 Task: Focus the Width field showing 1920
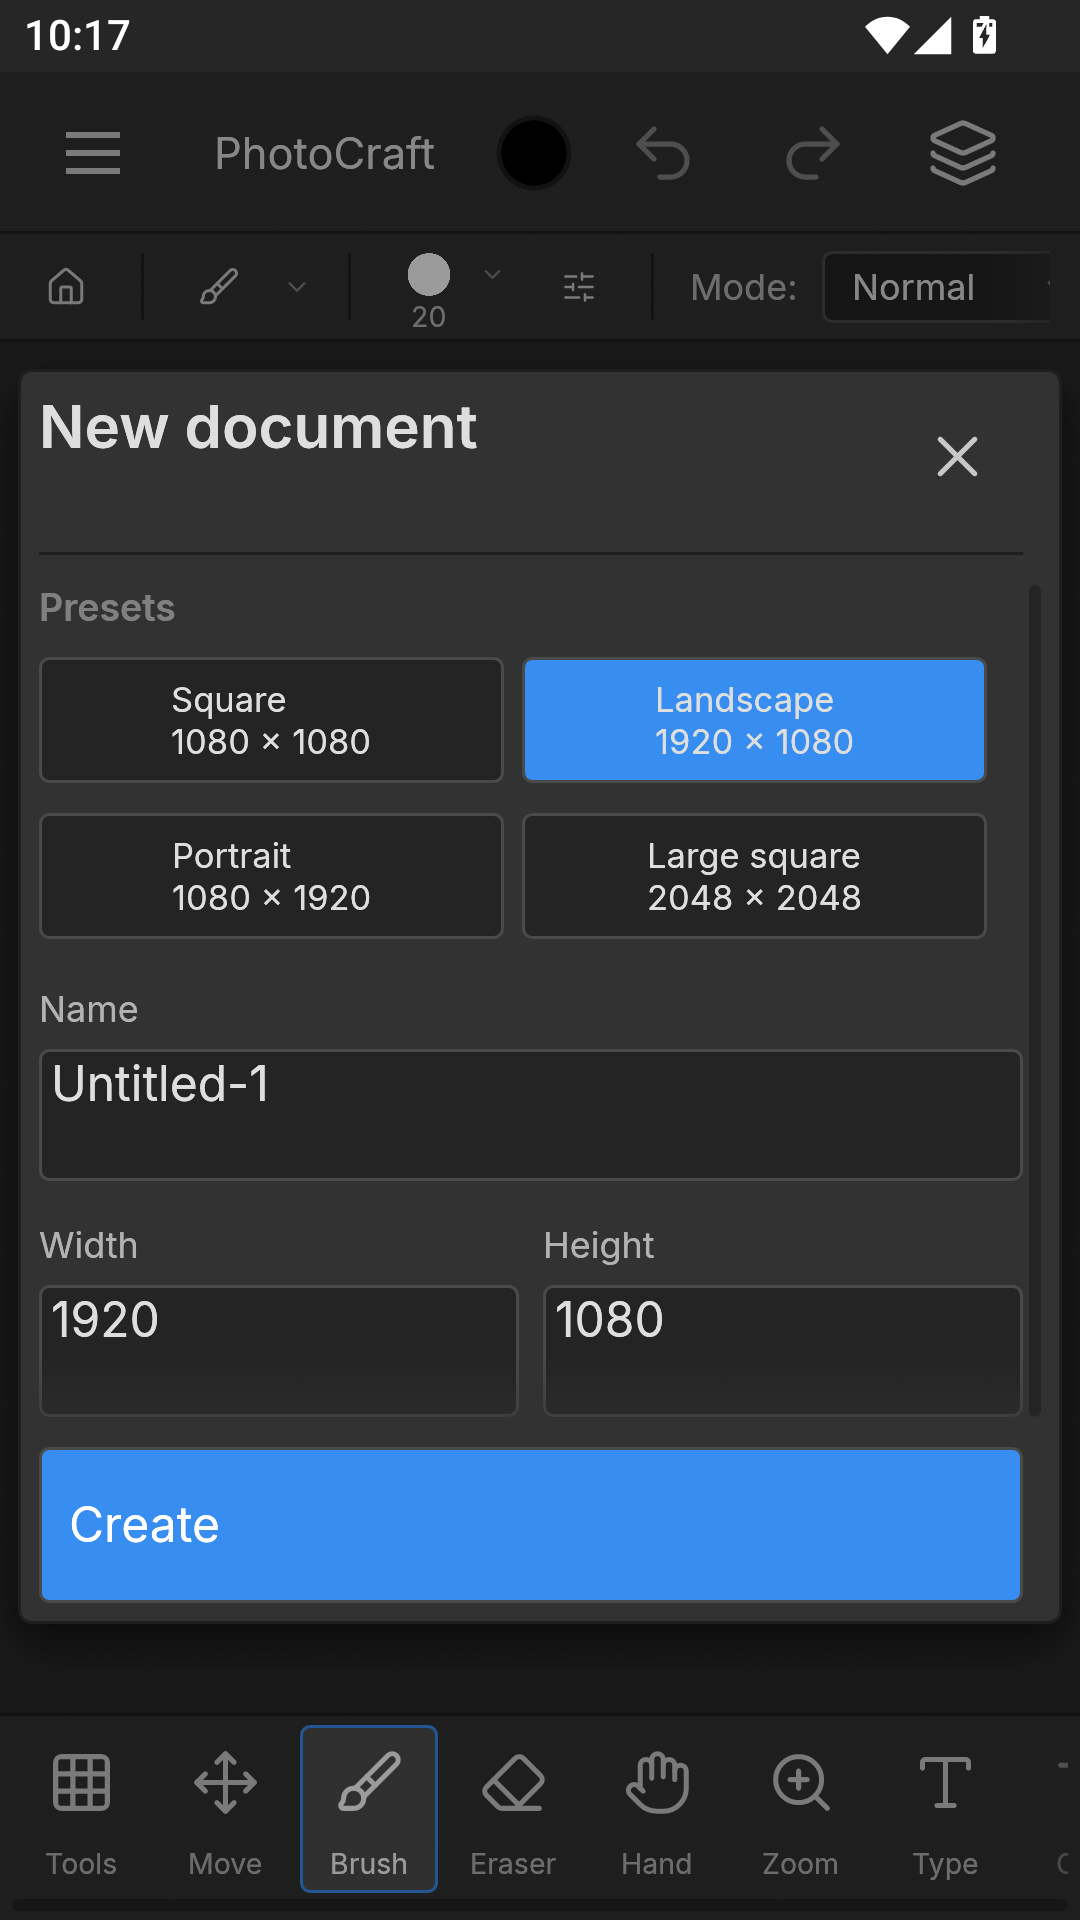[279, 1351]
